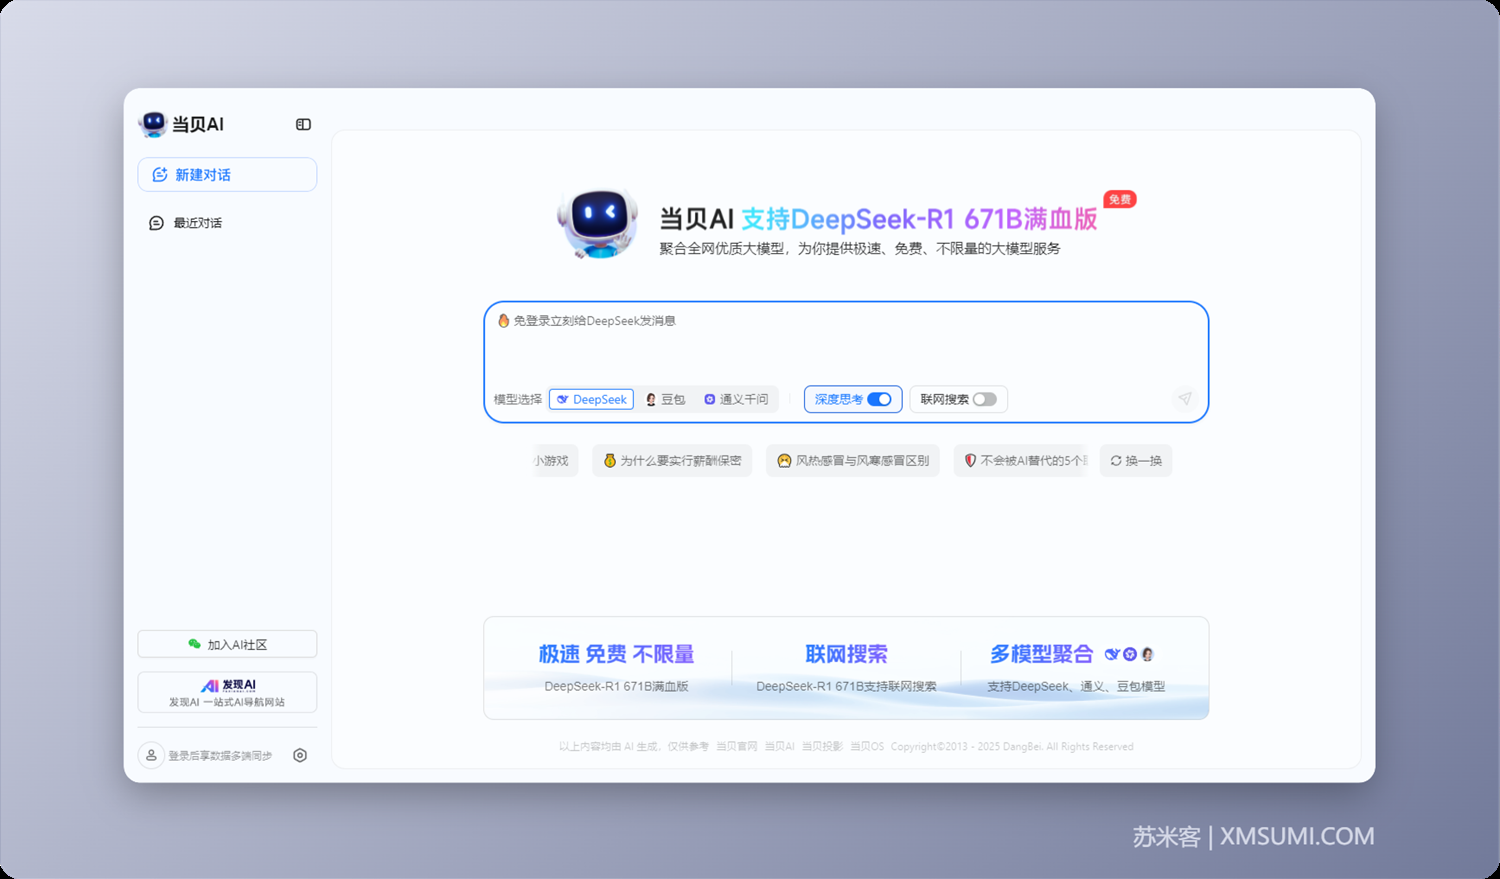Click the red 免费 badge

pos(1119,199)
